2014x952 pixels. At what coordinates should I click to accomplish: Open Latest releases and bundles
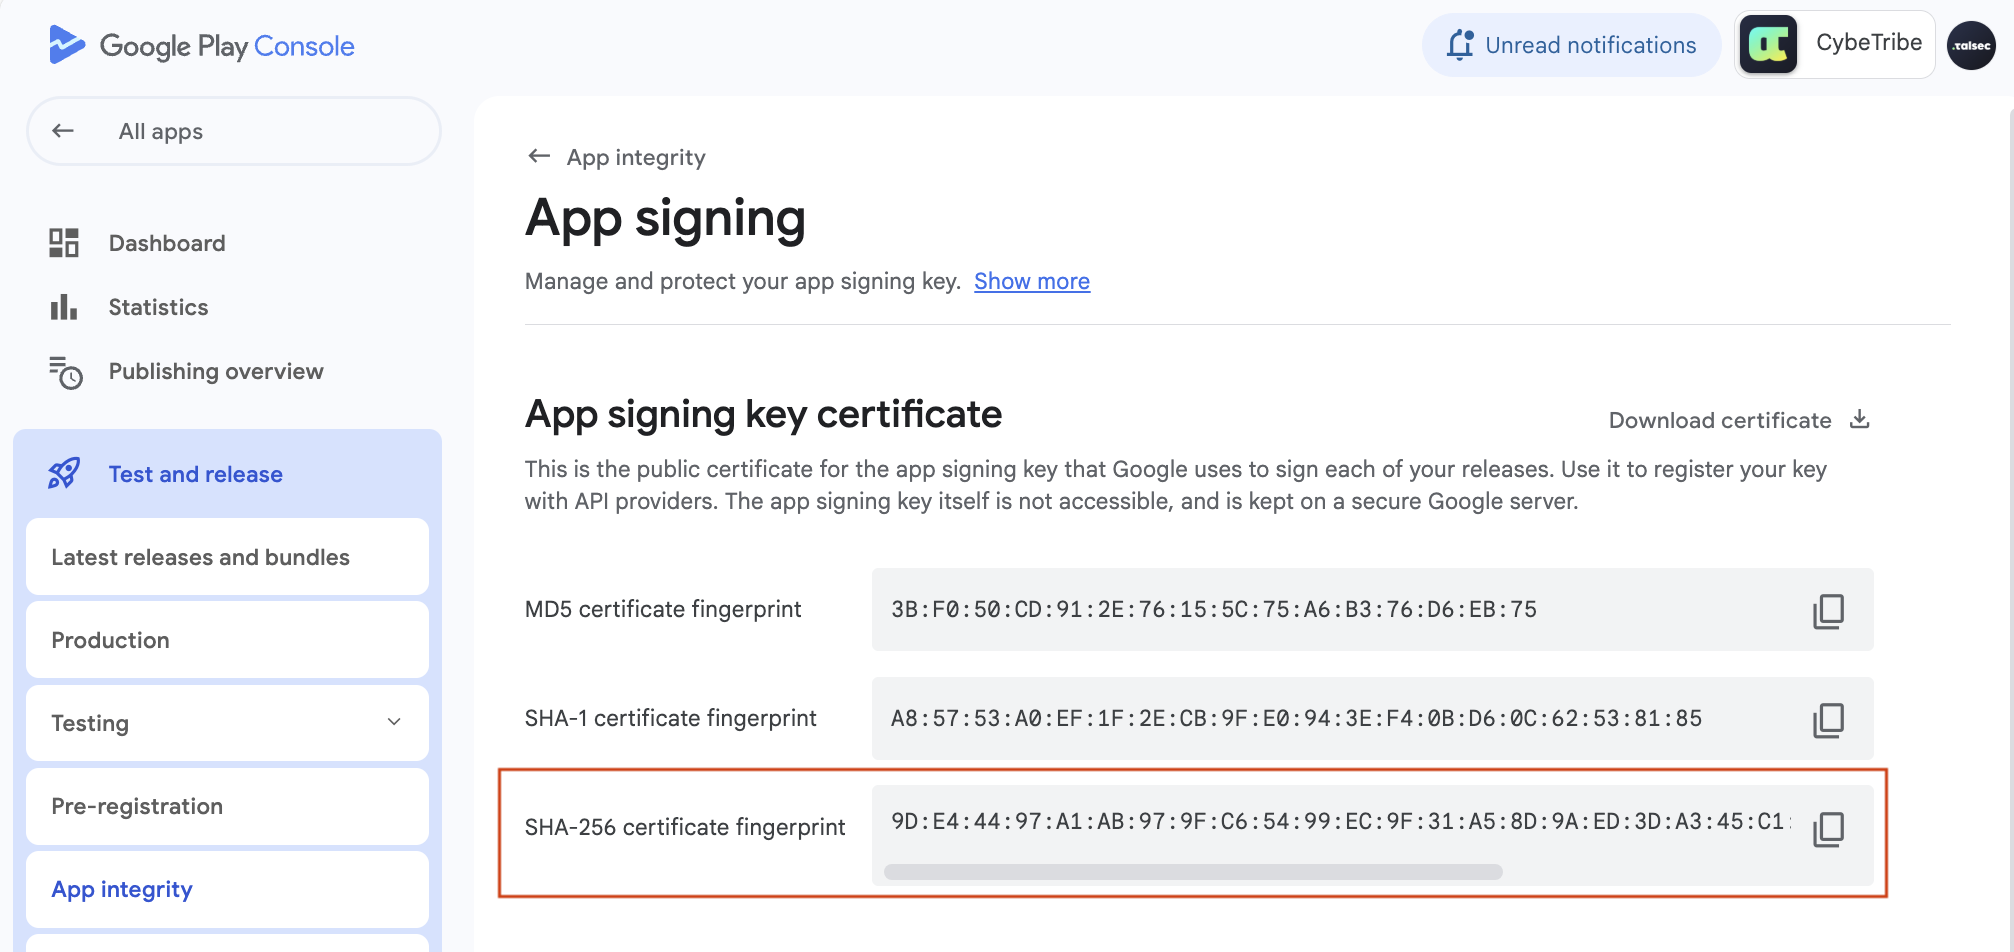(x=200, y=557)
